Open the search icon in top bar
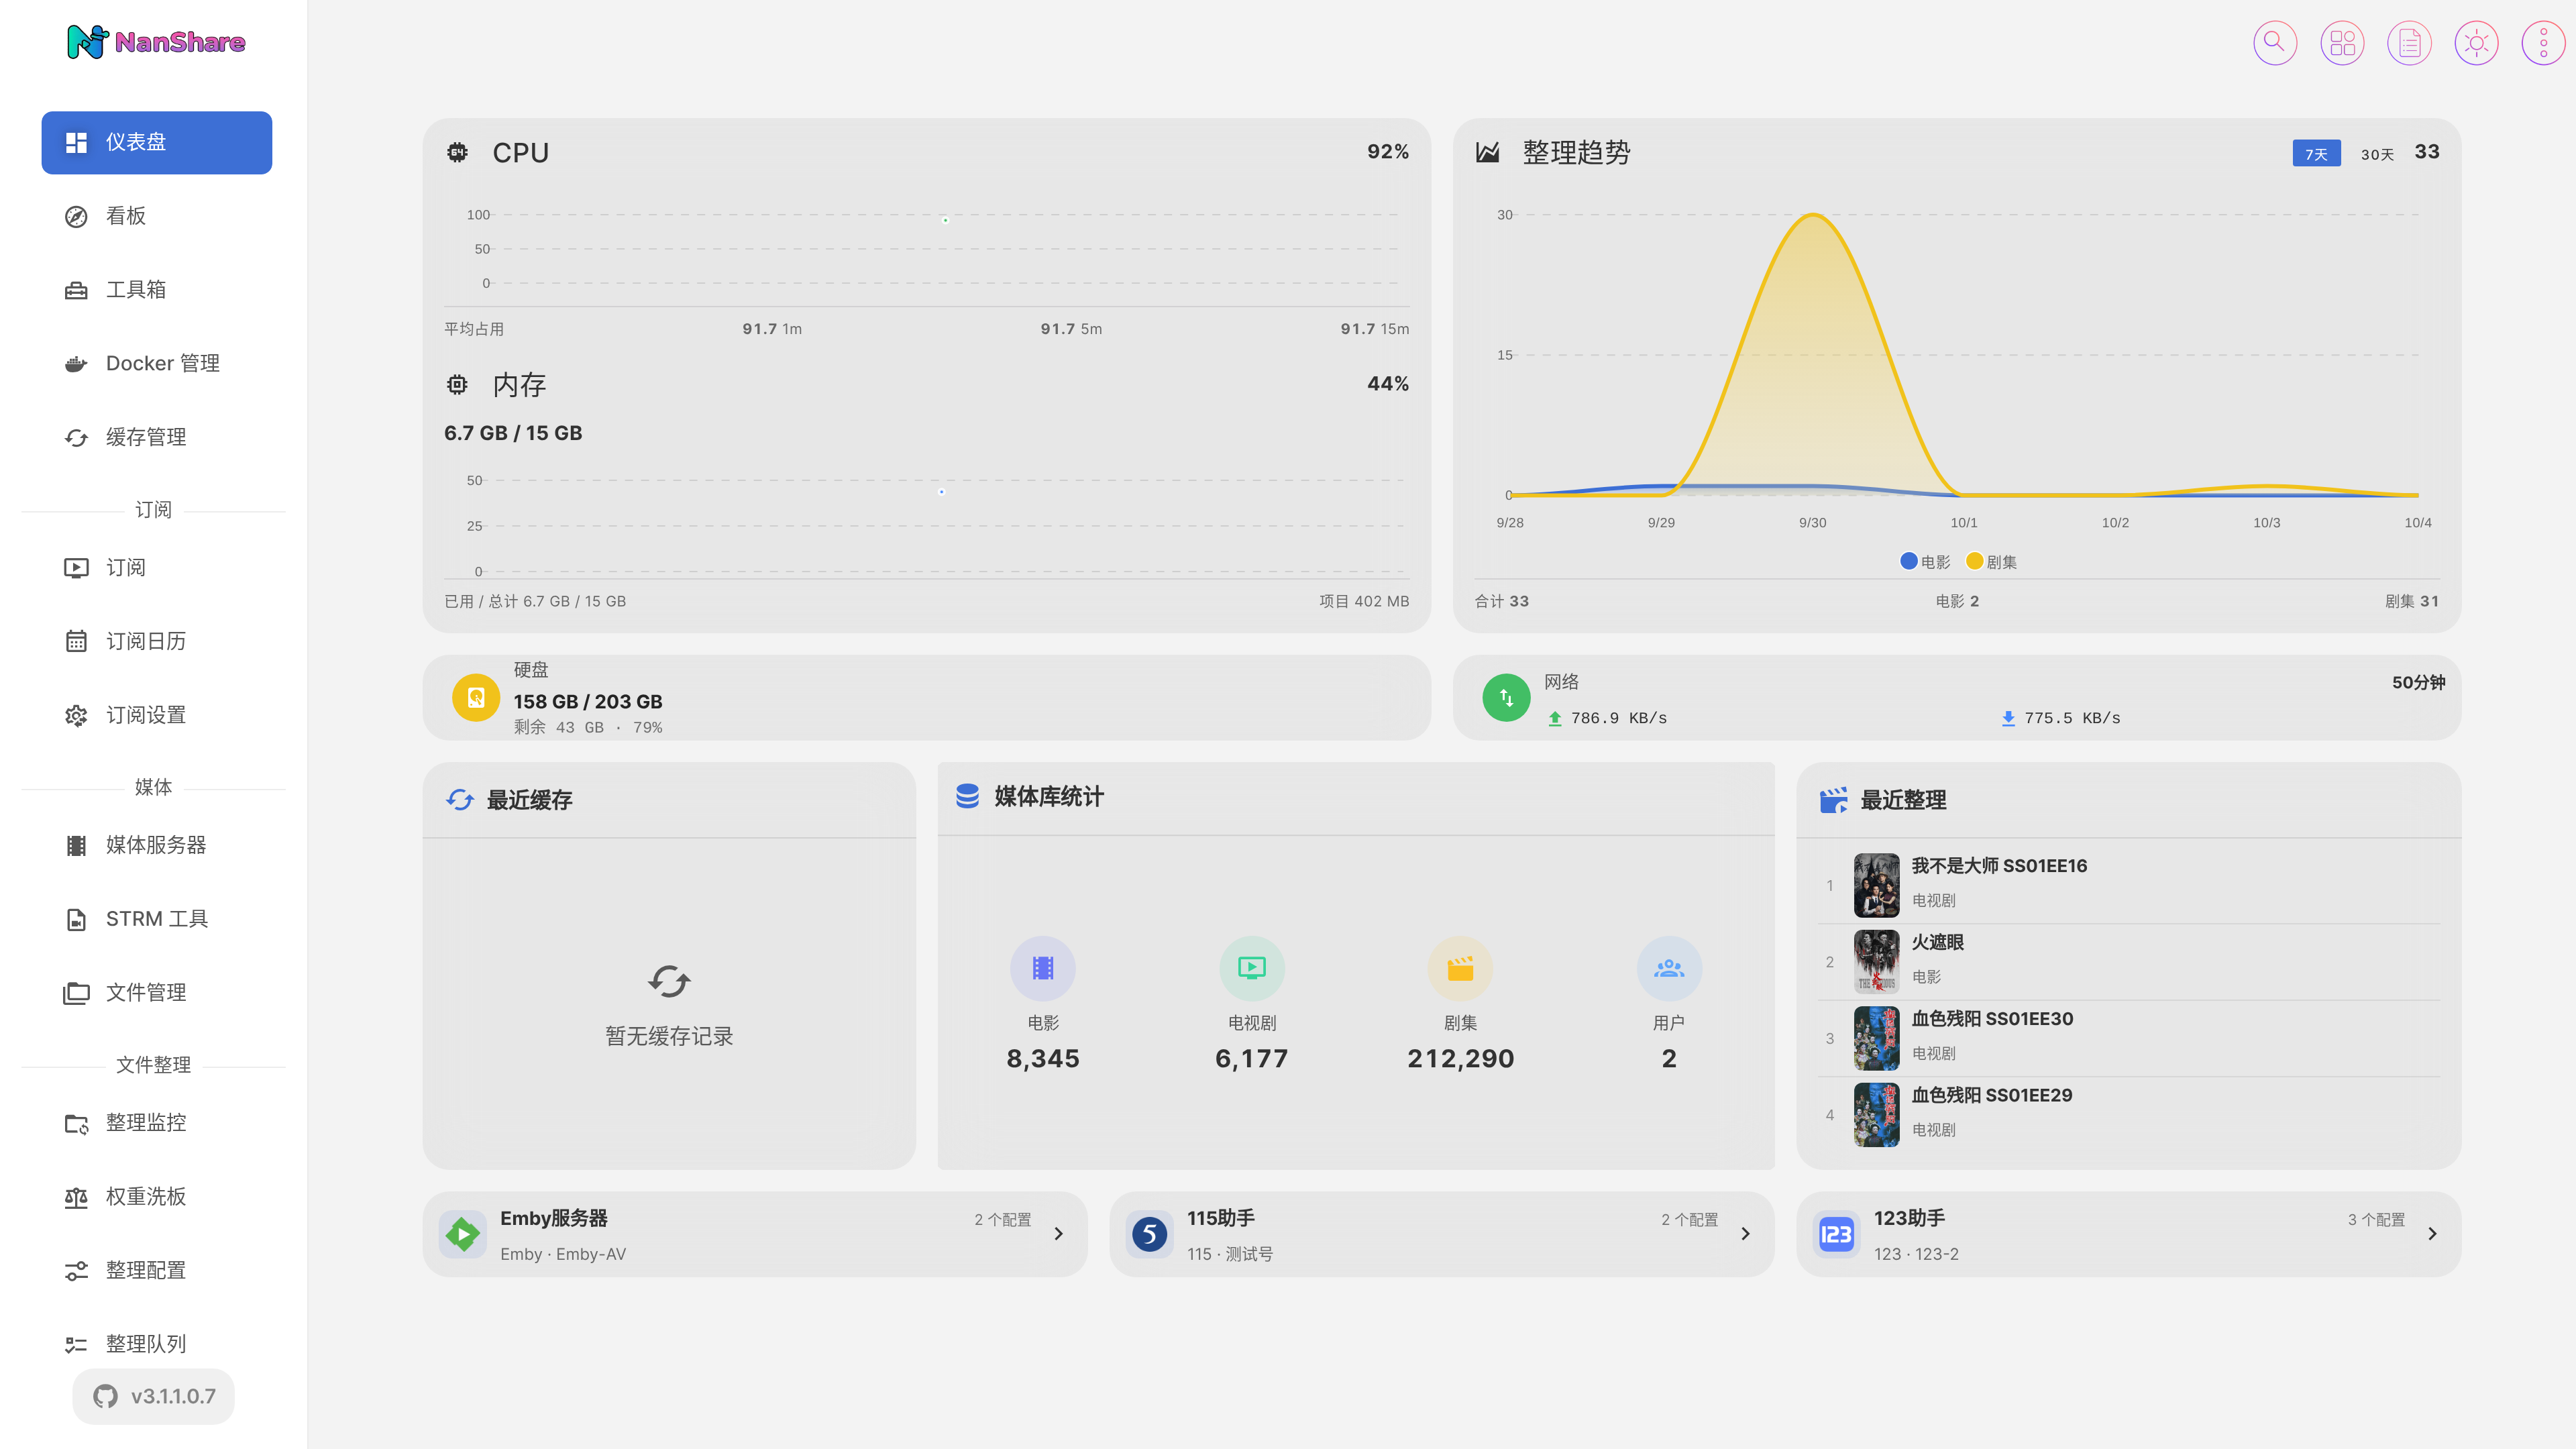This screenshot has width=2576, height=1449. [x=2274, y=43]
